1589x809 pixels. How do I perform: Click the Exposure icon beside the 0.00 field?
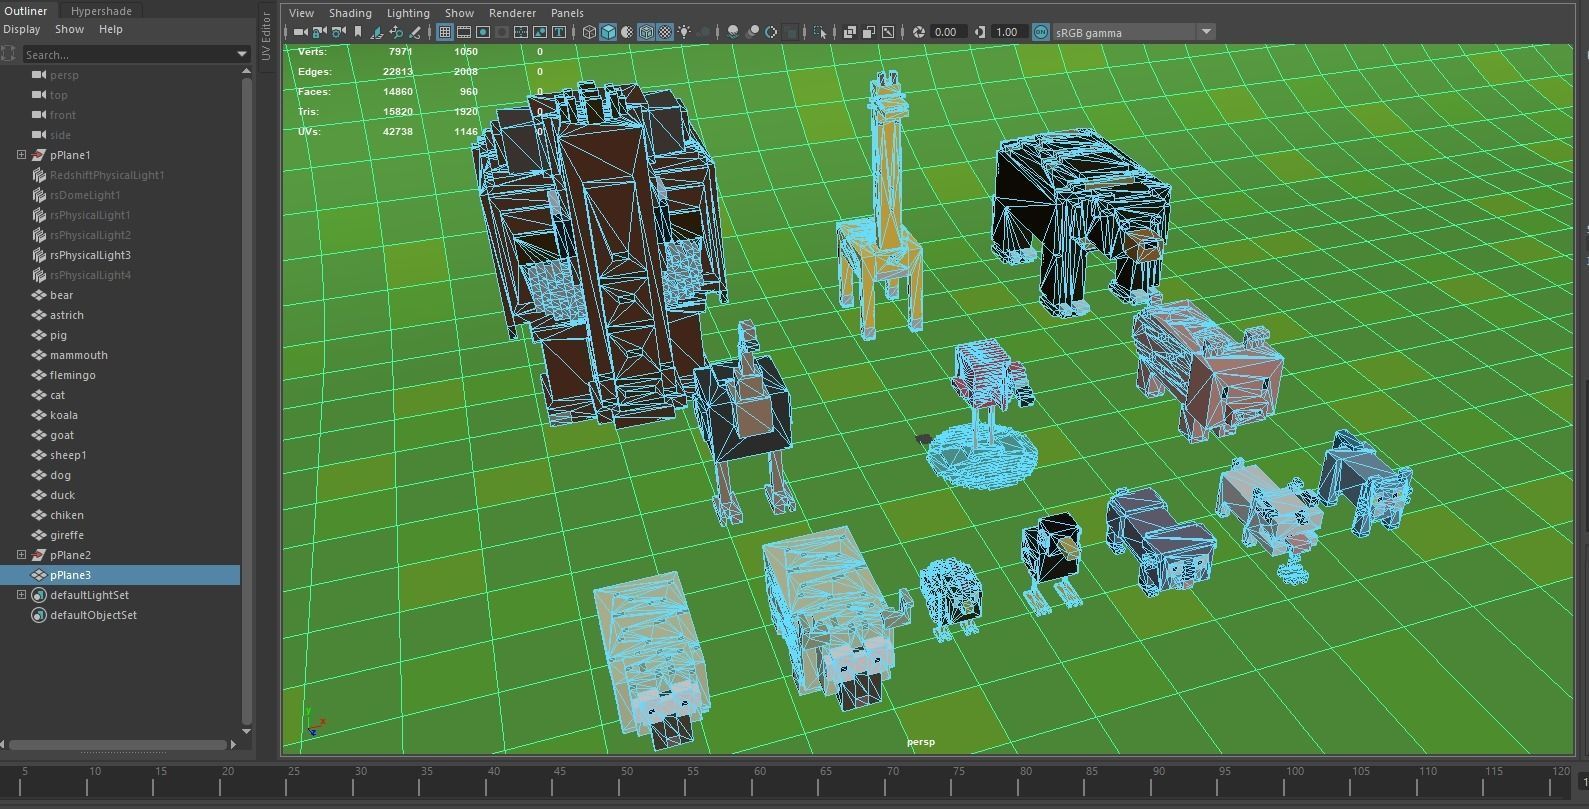click(x=919, y=32)
